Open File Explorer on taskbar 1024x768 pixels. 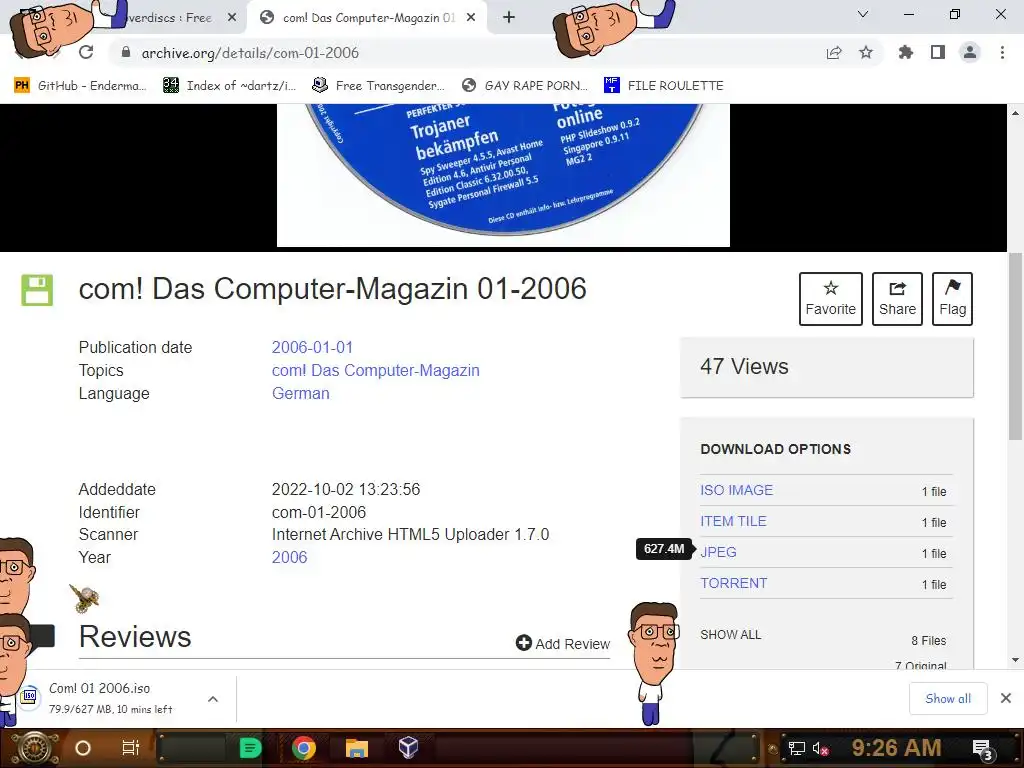point(357,748)
